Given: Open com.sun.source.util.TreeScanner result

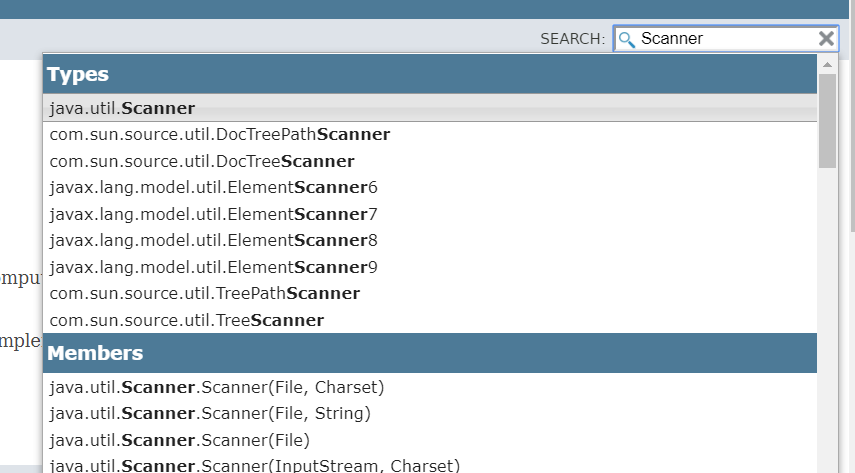Looking at the screenshot, I should click(430, 320).
